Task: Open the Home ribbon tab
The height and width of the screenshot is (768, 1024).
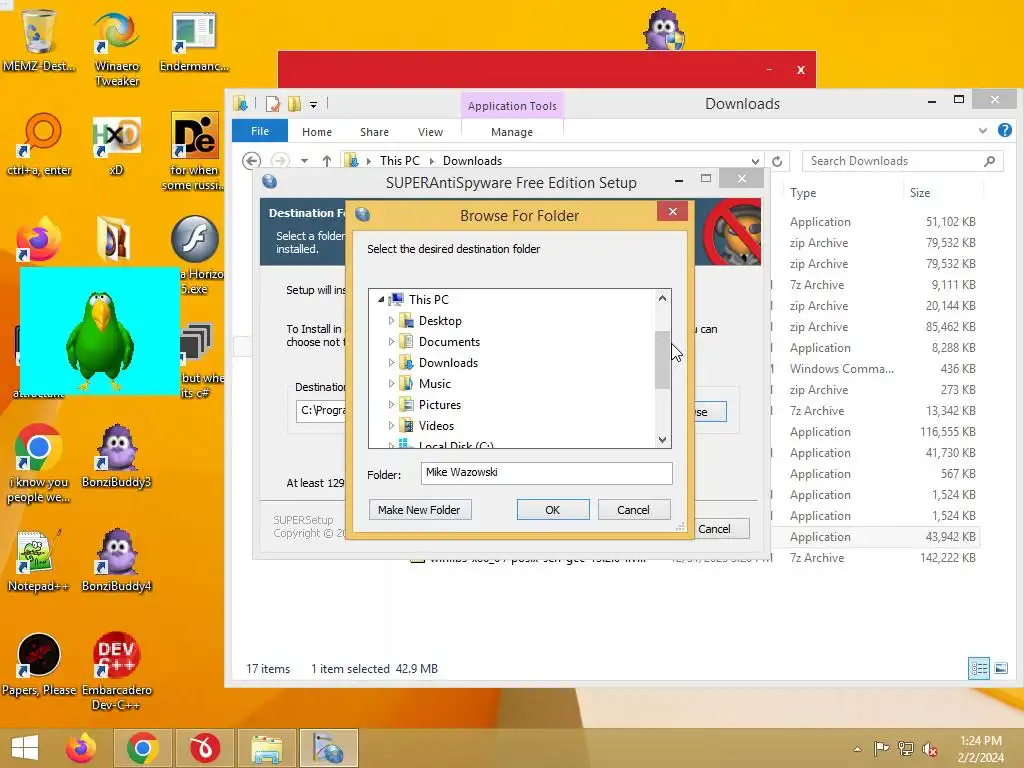Action: pos(317,132)
